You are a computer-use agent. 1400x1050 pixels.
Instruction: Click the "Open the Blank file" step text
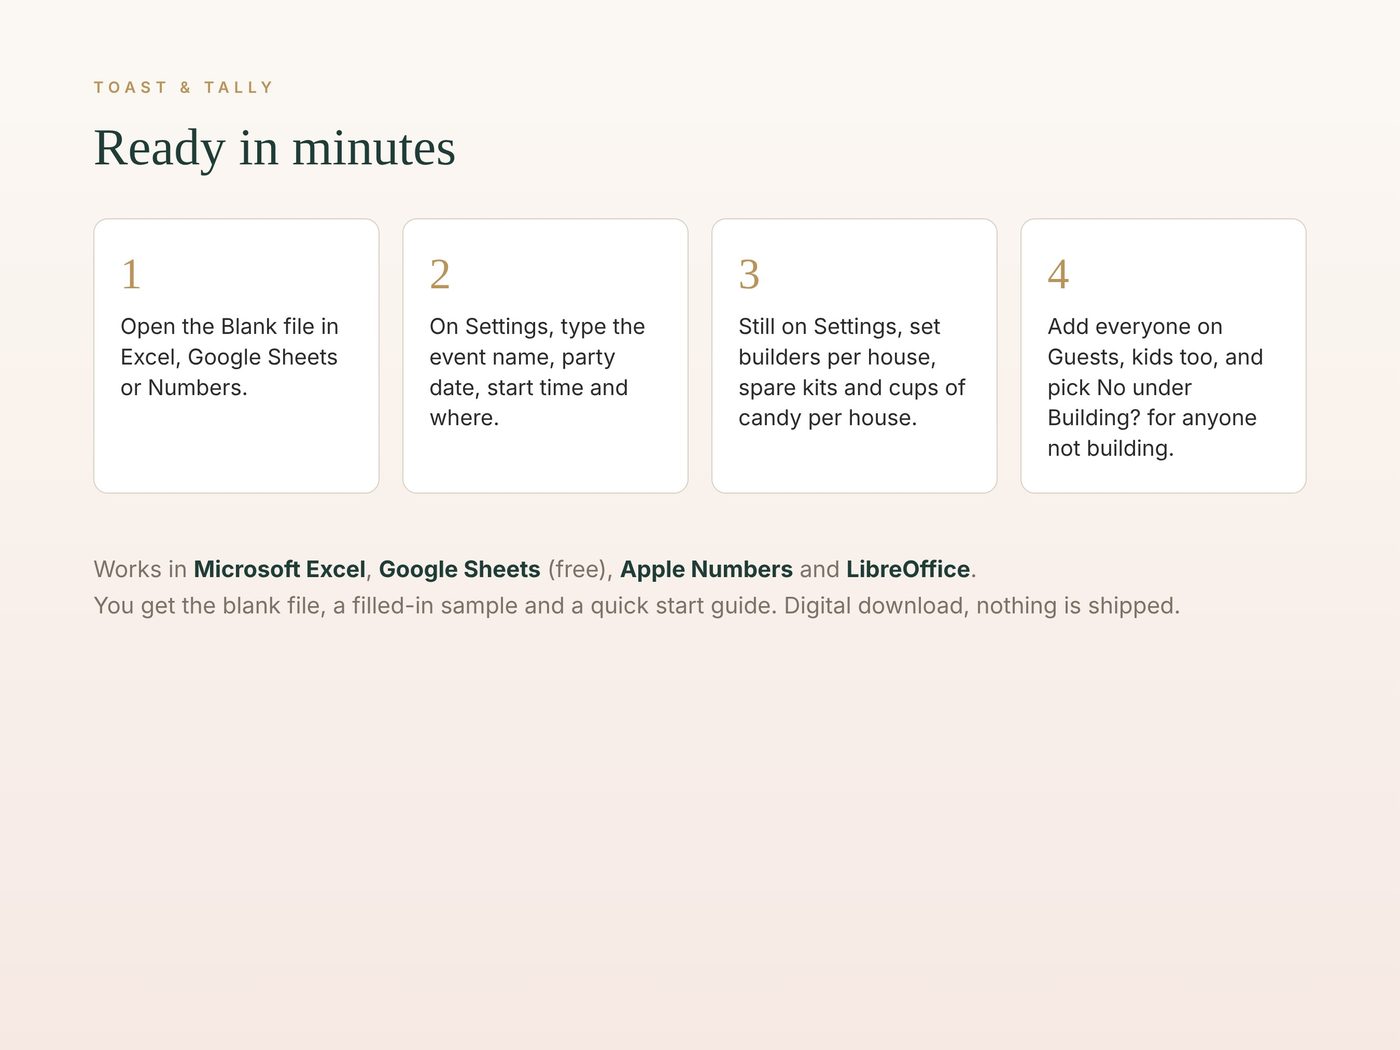pyautogui.click(x=230, y=357)
